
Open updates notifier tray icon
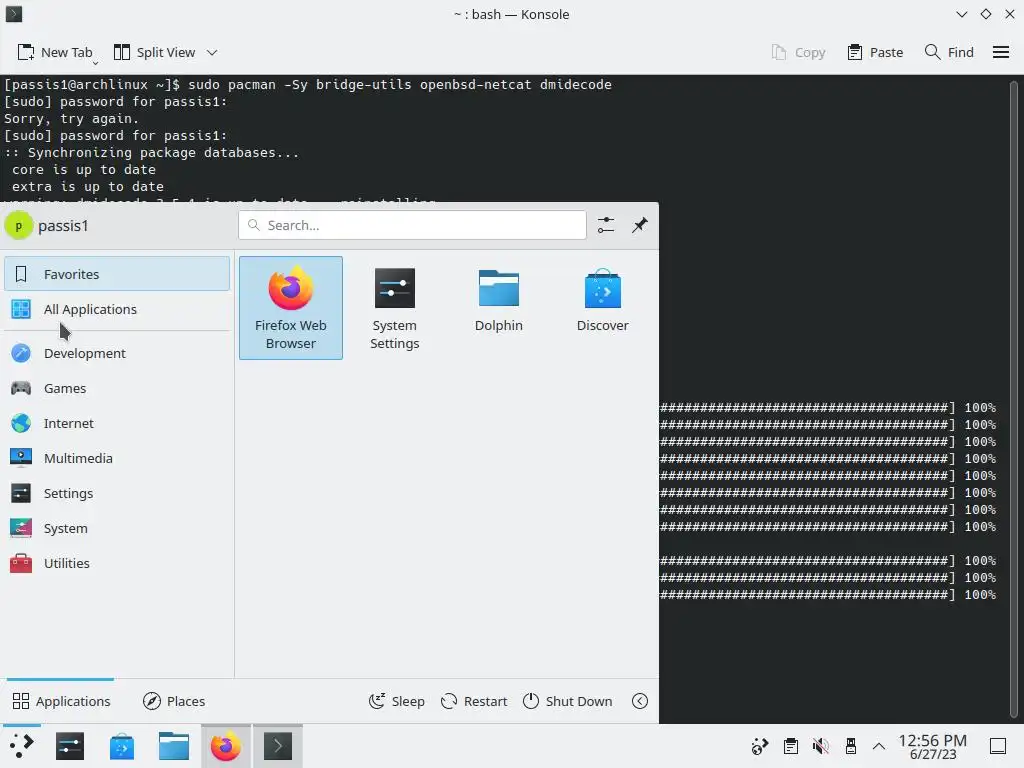click(760, 746)
